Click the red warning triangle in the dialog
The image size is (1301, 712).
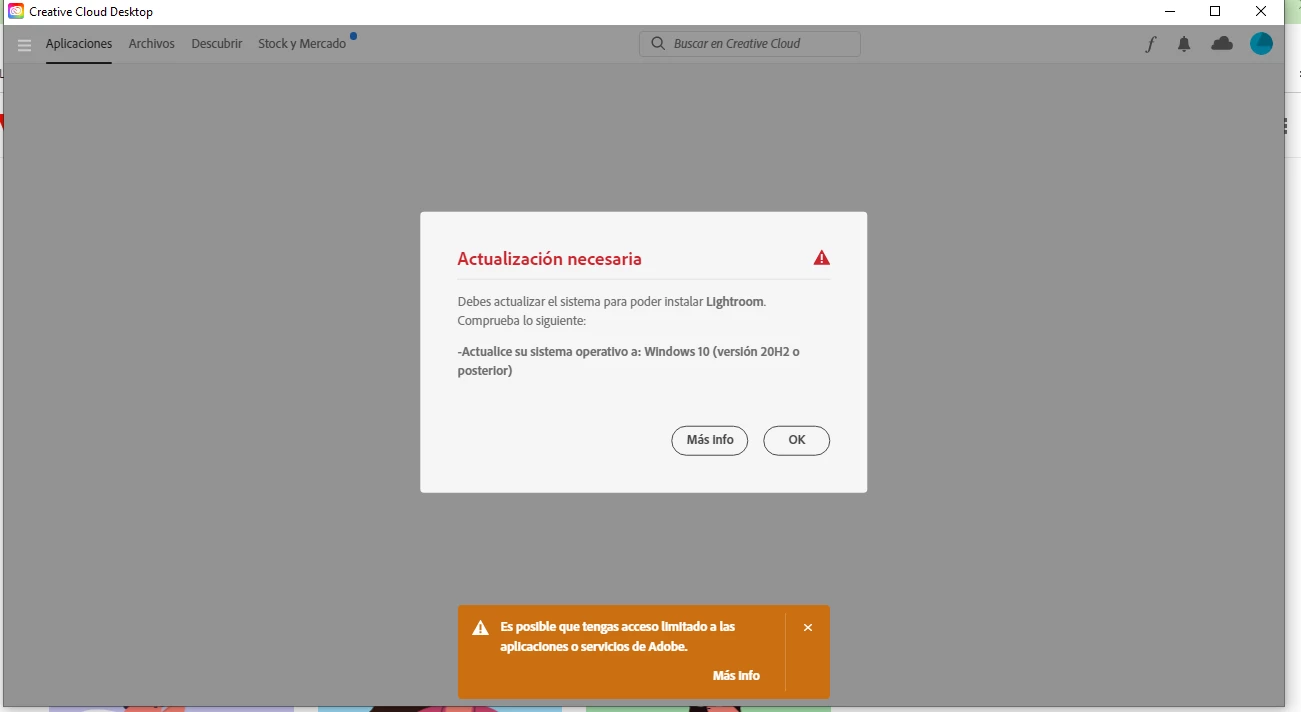coord(822,258)
